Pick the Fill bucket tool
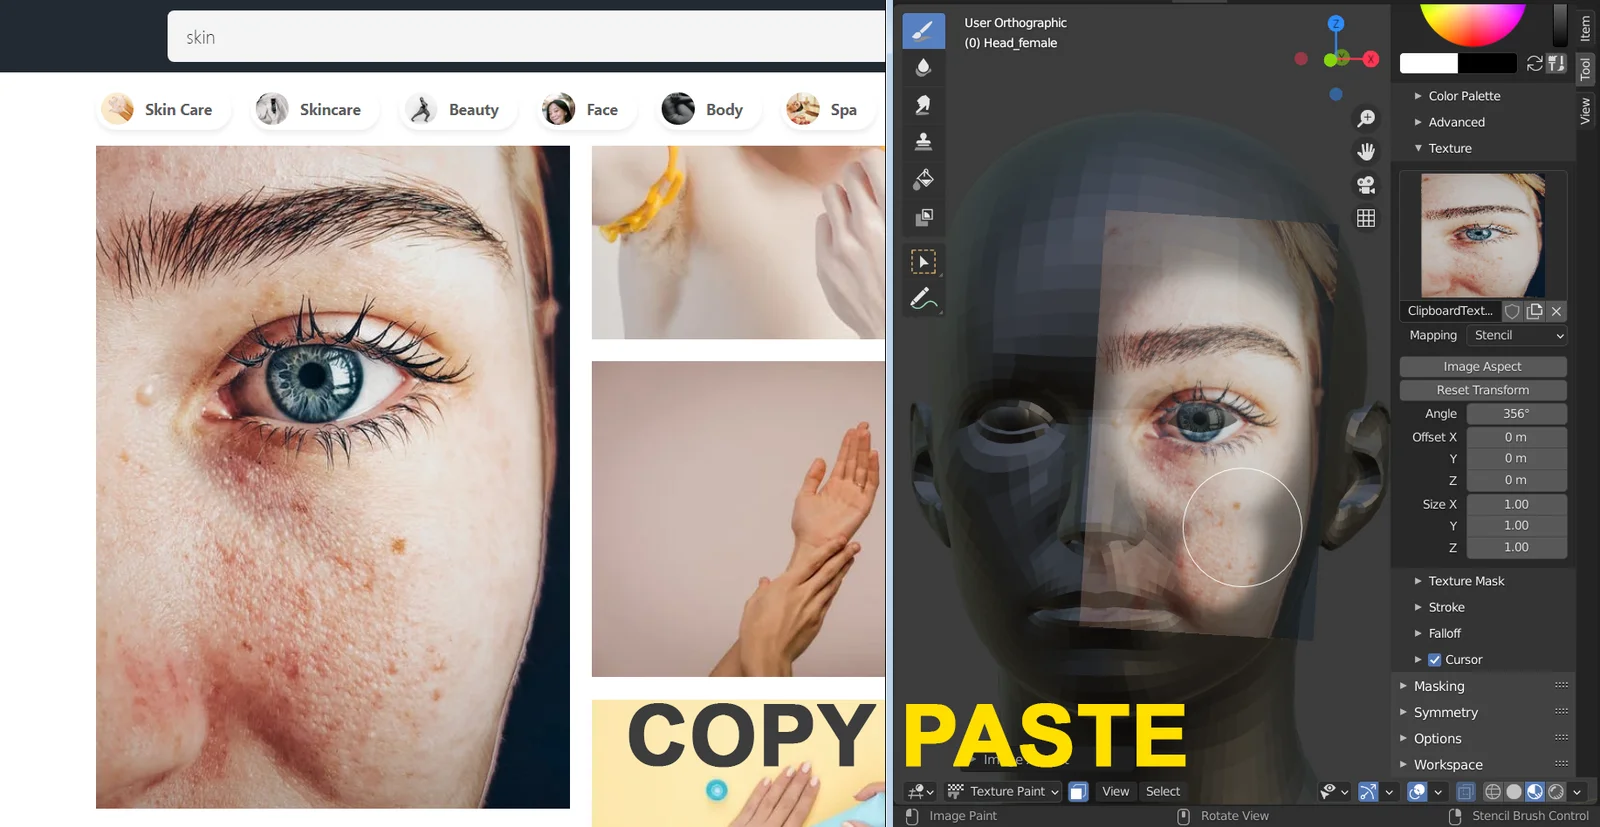The height and width of the screenshot is (827, 1600). pos(923,180)
